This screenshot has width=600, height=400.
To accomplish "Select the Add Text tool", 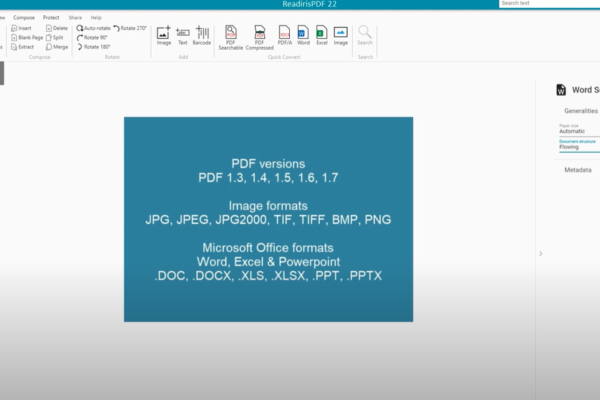I will click(182, 36).
